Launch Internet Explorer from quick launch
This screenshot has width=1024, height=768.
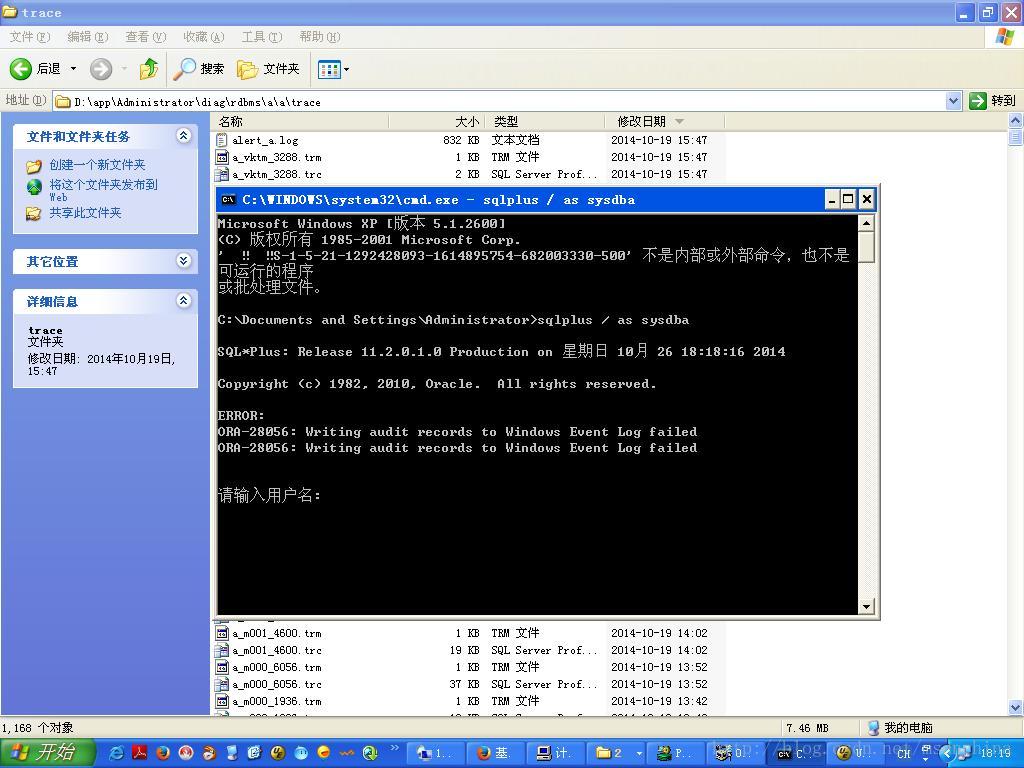[x=116, y=753]
